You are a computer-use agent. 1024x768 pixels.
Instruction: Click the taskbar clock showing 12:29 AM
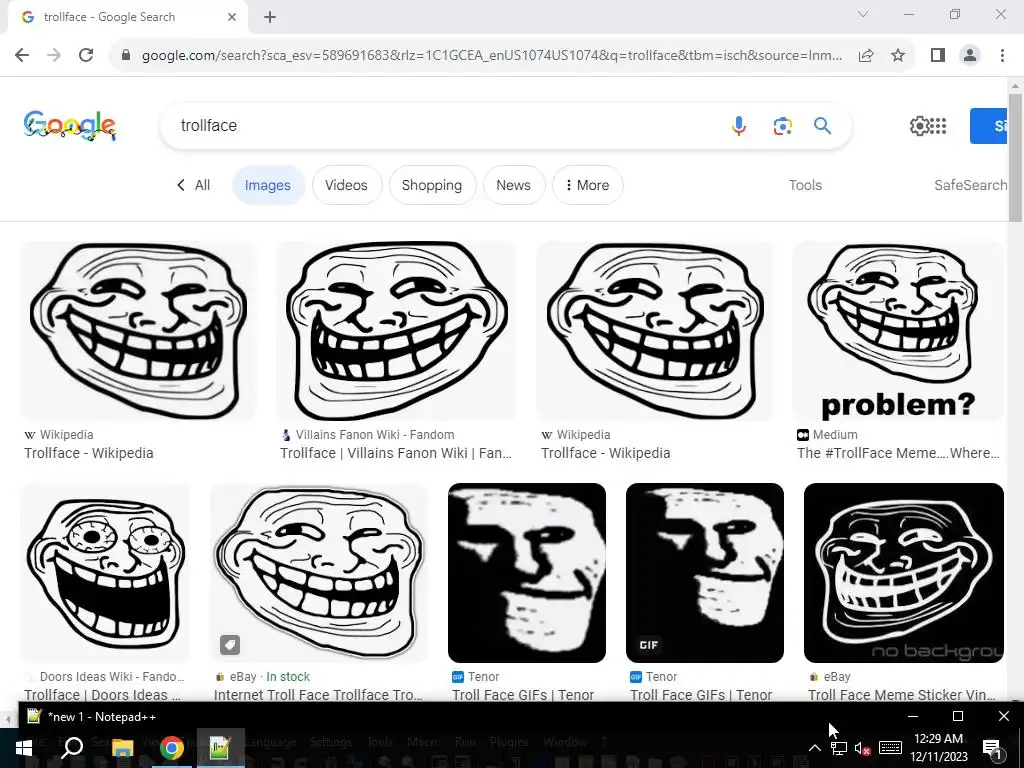click(x=938, y=748)
